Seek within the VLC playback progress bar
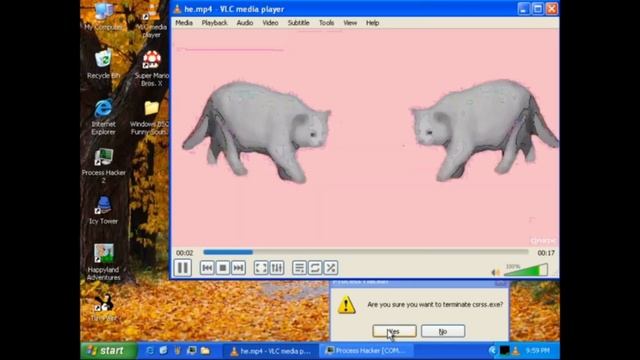 click(366, 252)
